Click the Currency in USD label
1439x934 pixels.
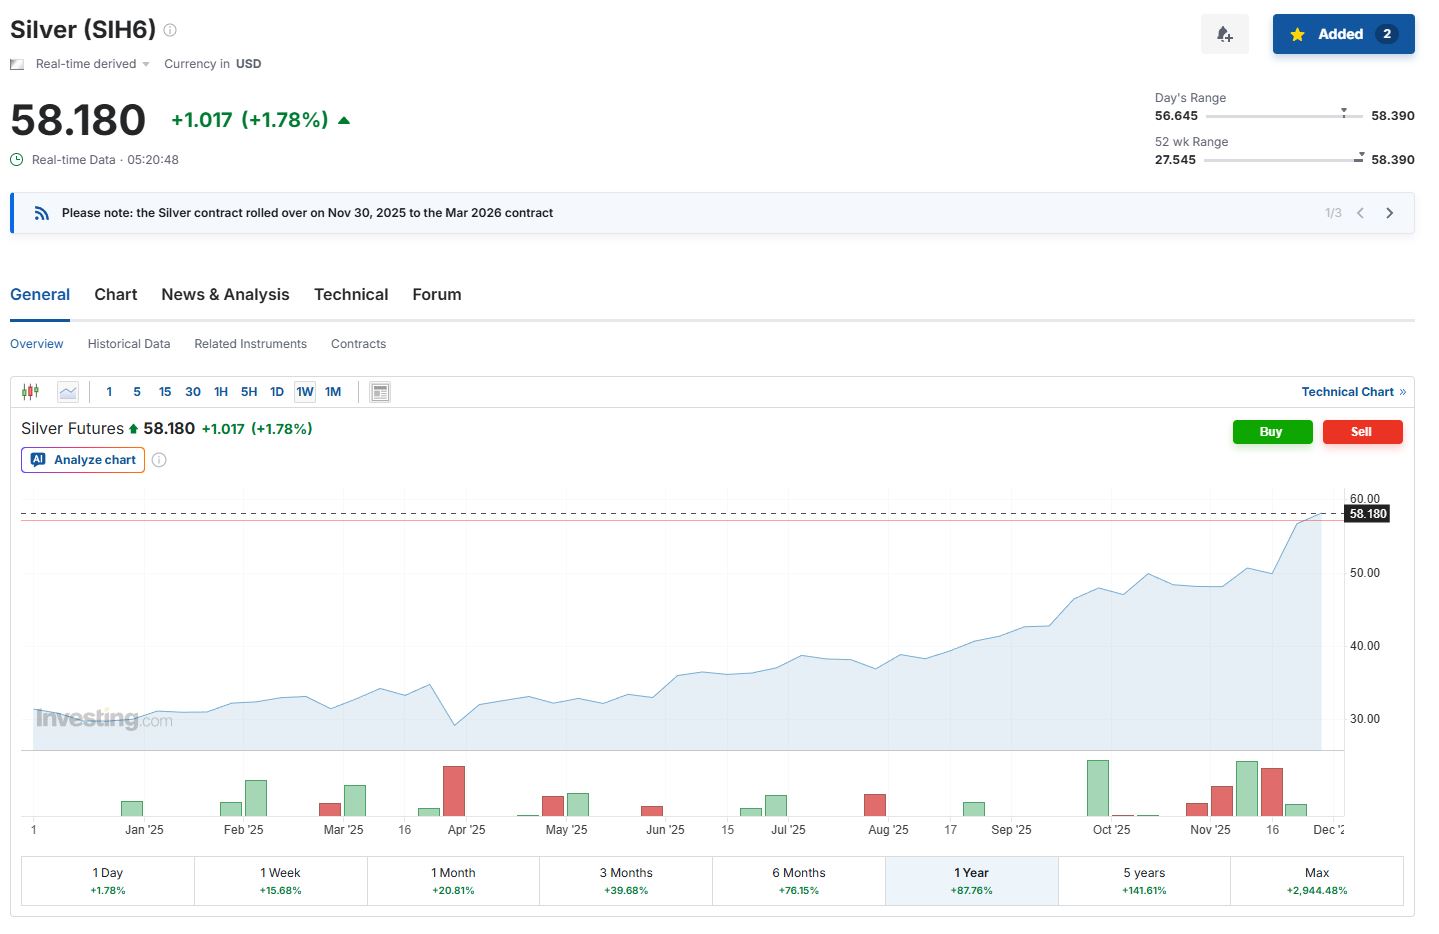point(213,64)
